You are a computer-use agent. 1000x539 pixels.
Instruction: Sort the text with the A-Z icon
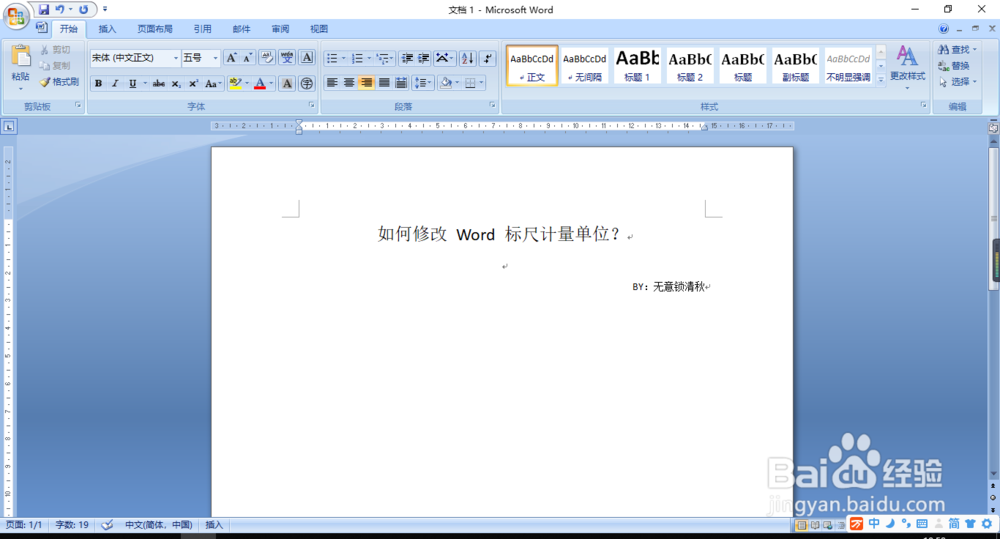click(467, 59)
